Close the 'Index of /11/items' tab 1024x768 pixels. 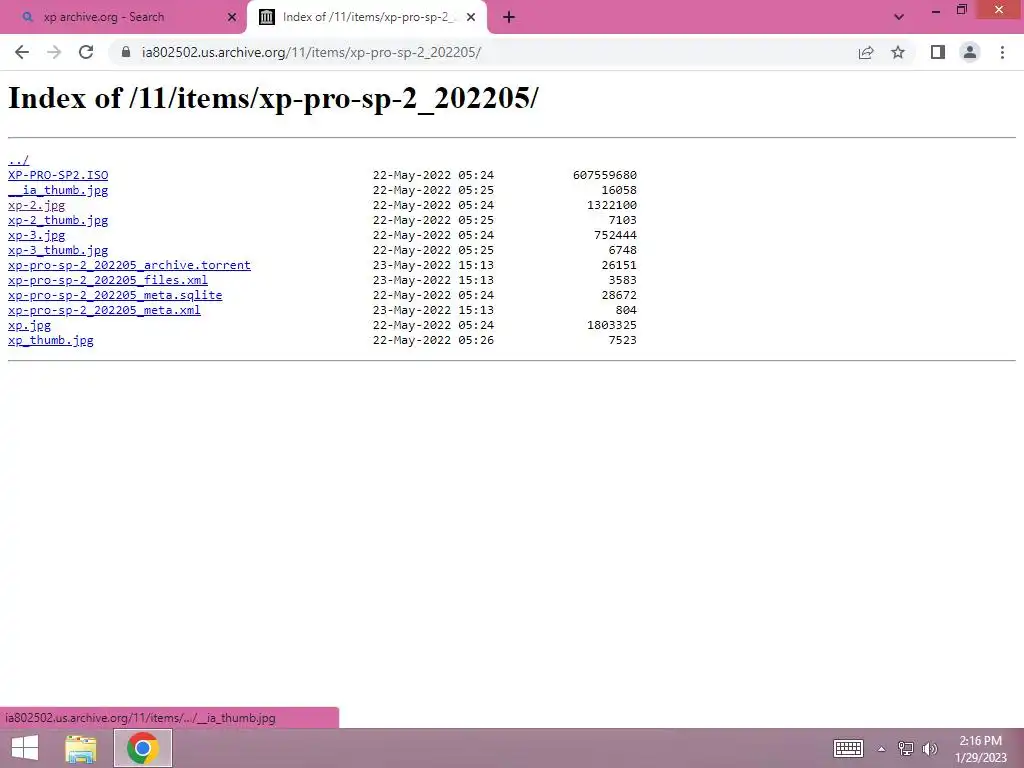pos(471,18)
